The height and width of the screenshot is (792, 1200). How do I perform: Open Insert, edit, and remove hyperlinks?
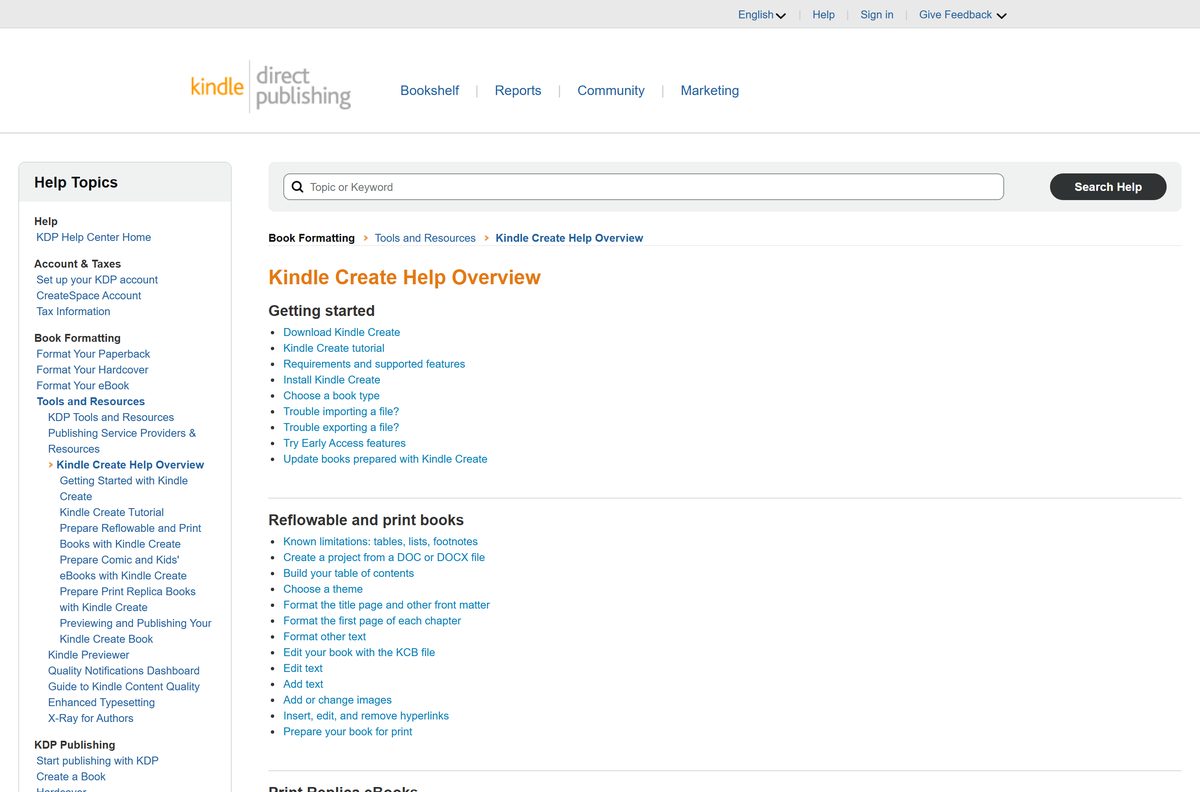pyautogui.click(x=366, y=717)
